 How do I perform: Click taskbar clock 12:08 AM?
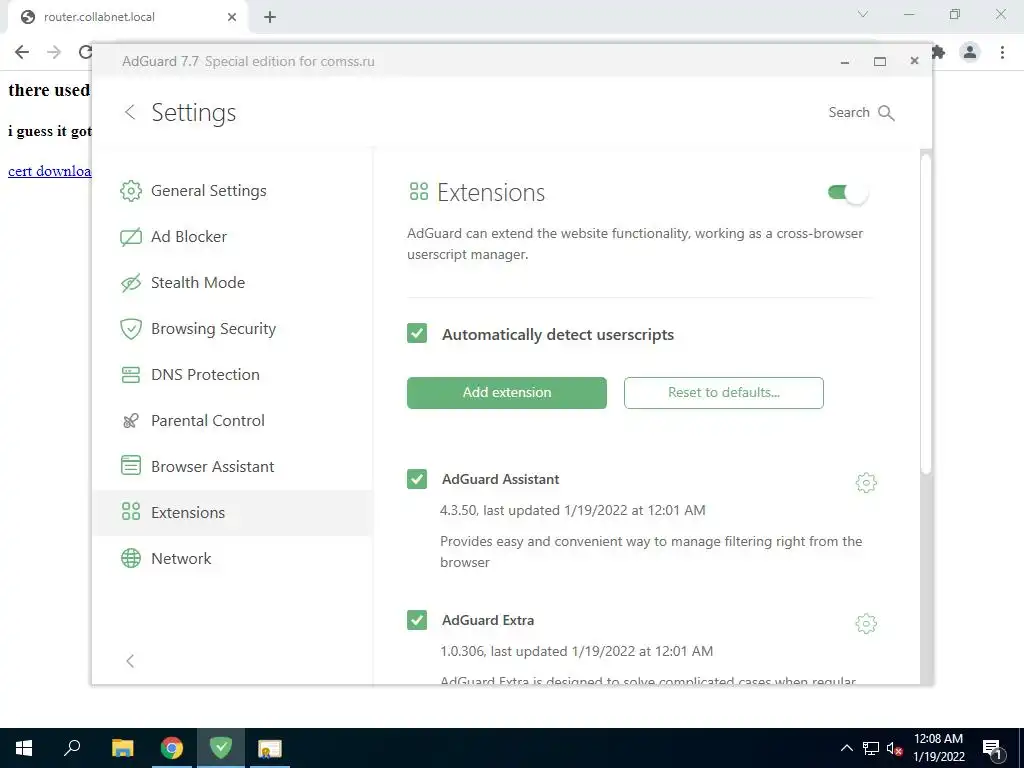938,739
